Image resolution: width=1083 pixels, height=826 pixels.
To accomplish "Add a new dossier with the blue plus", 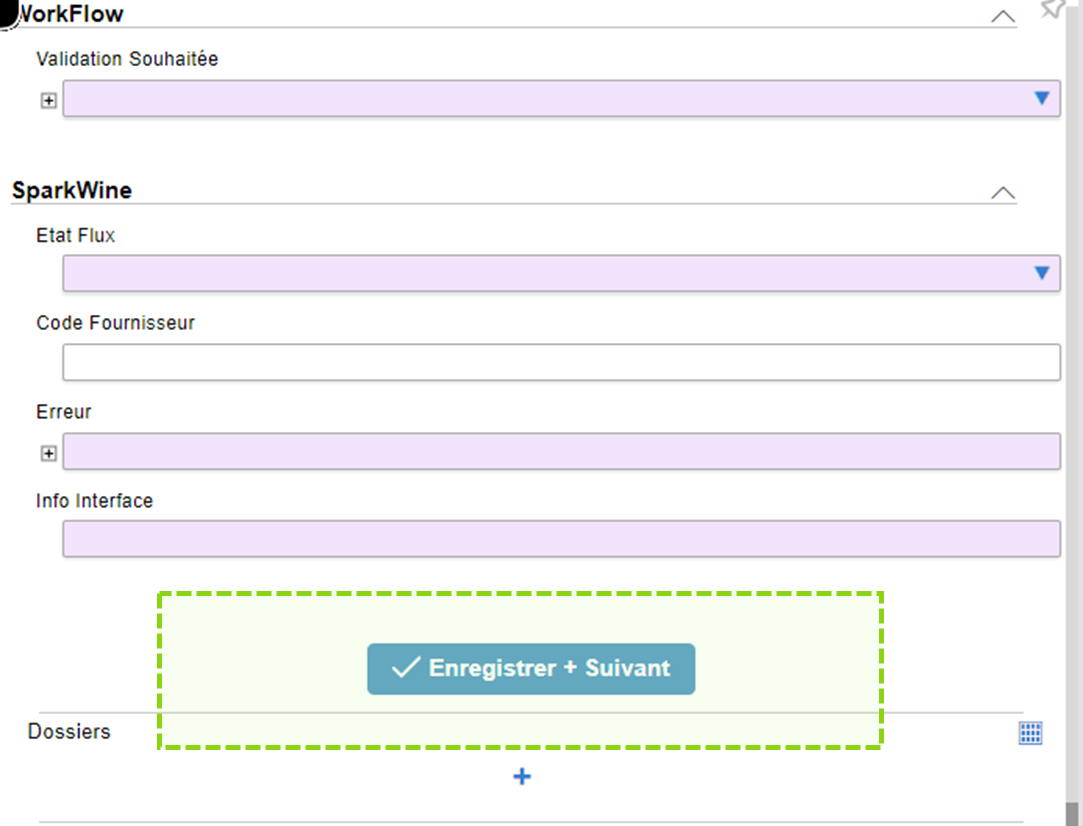I will click(521, 776).
